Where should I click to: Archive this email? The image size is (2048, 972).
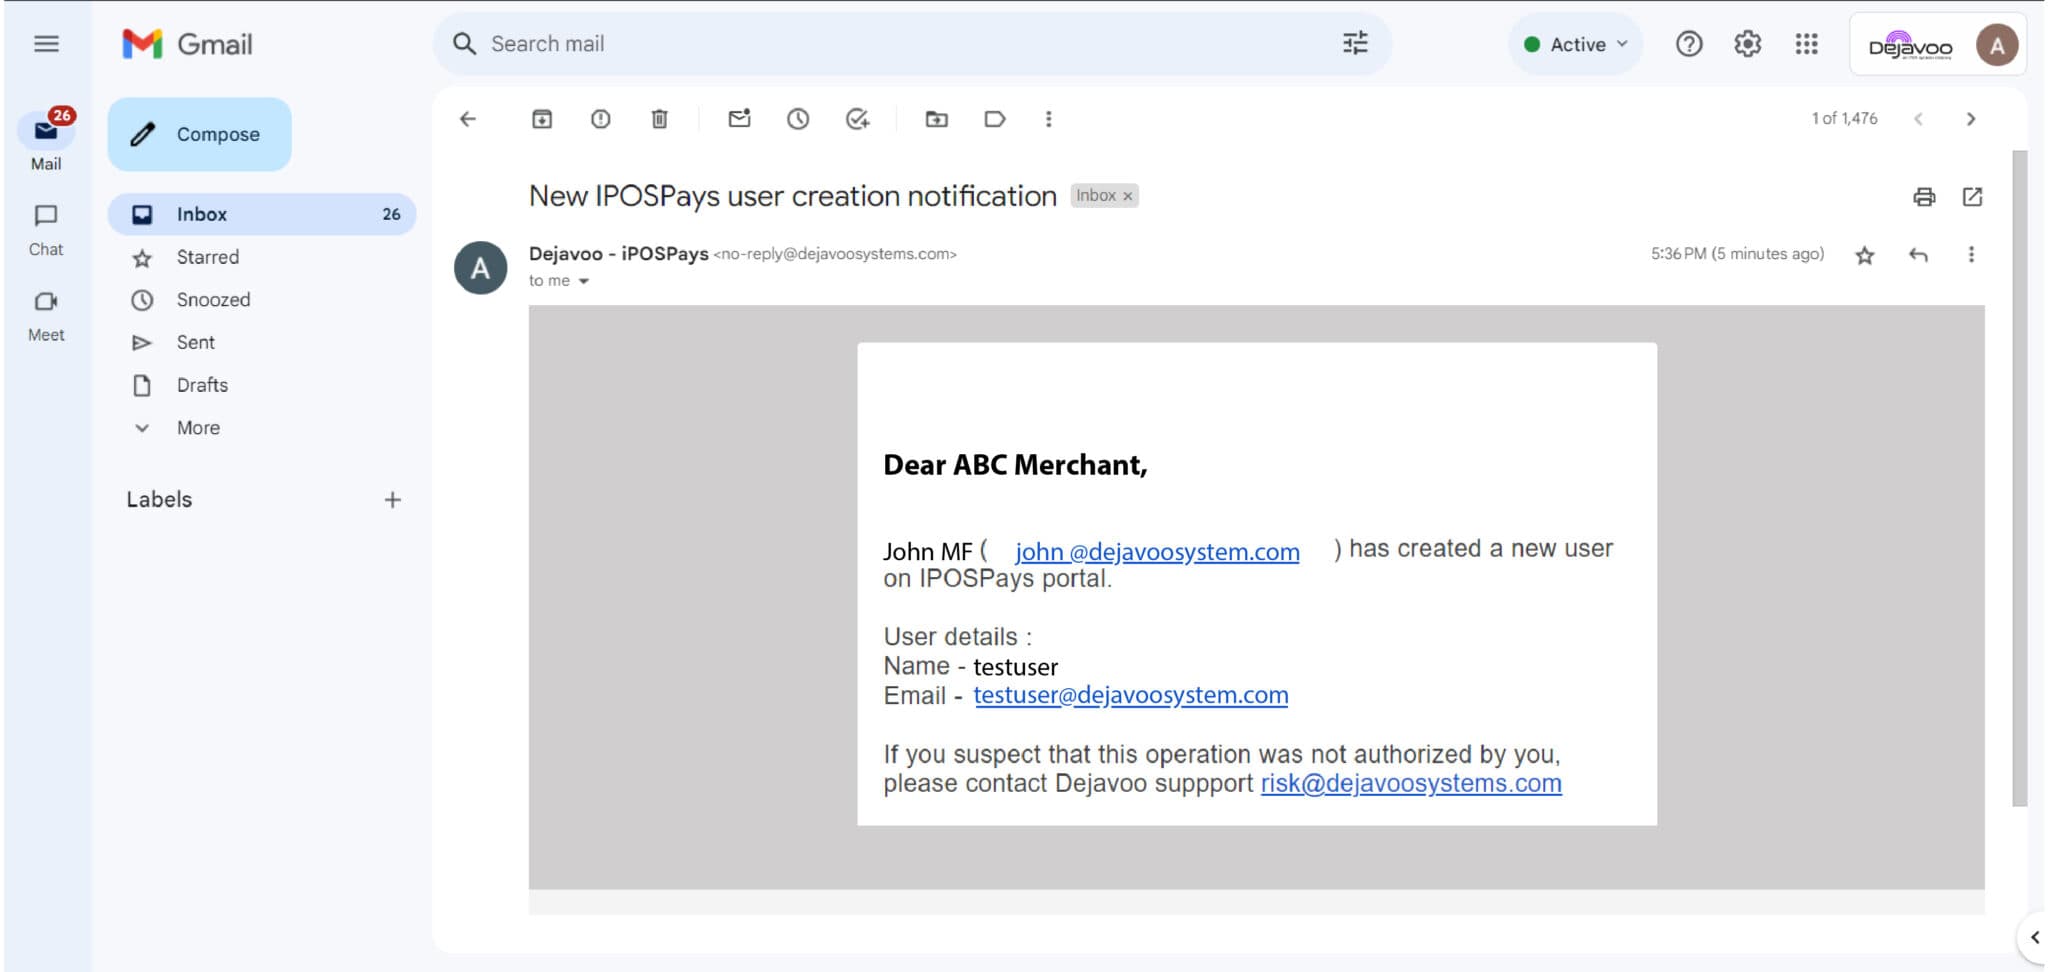click(x=541, y=119)
